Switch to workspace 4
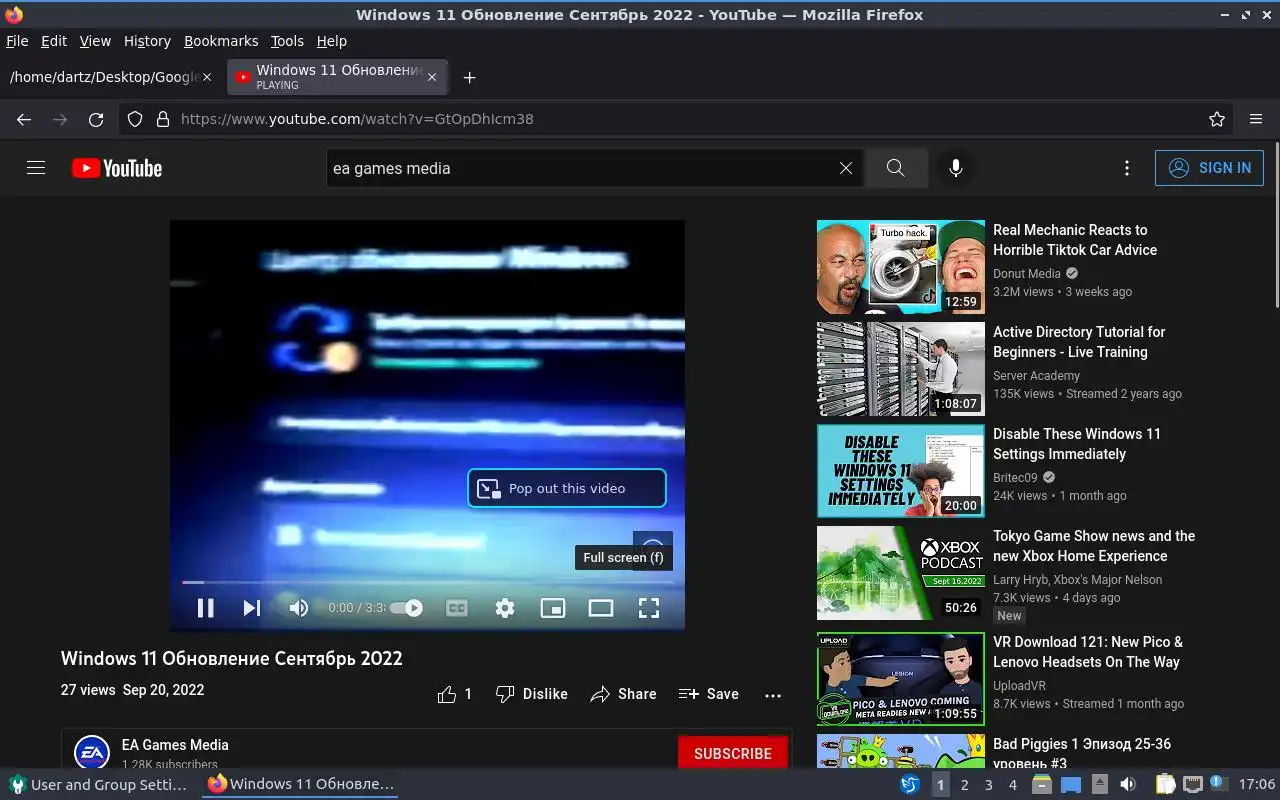1280x800 pixels. point(1012,785)
